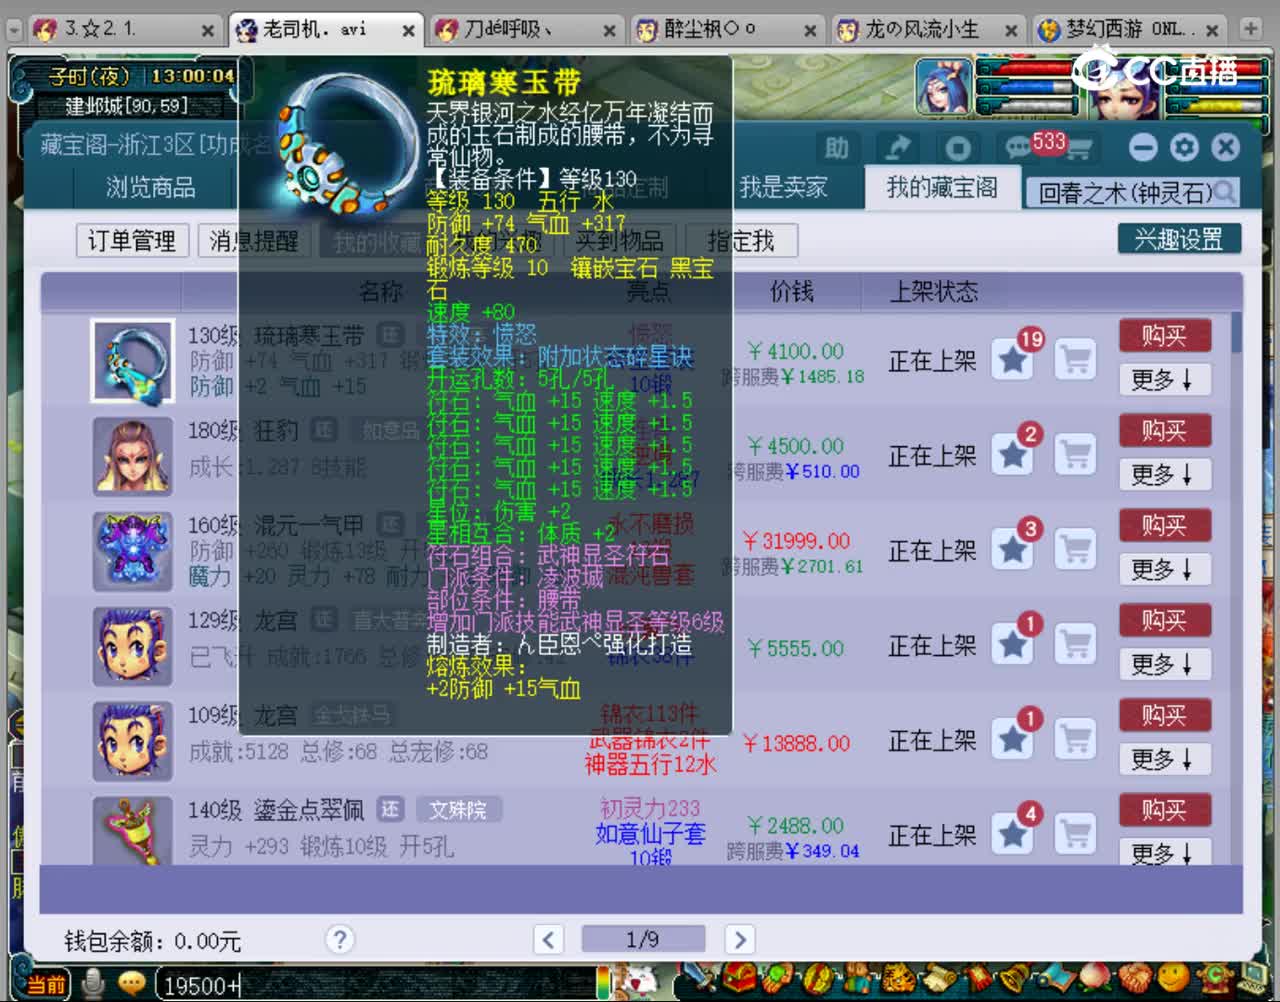Click the bell toolbar icon
This screenshot has width=1280, height=1002.
(1014, 977)
